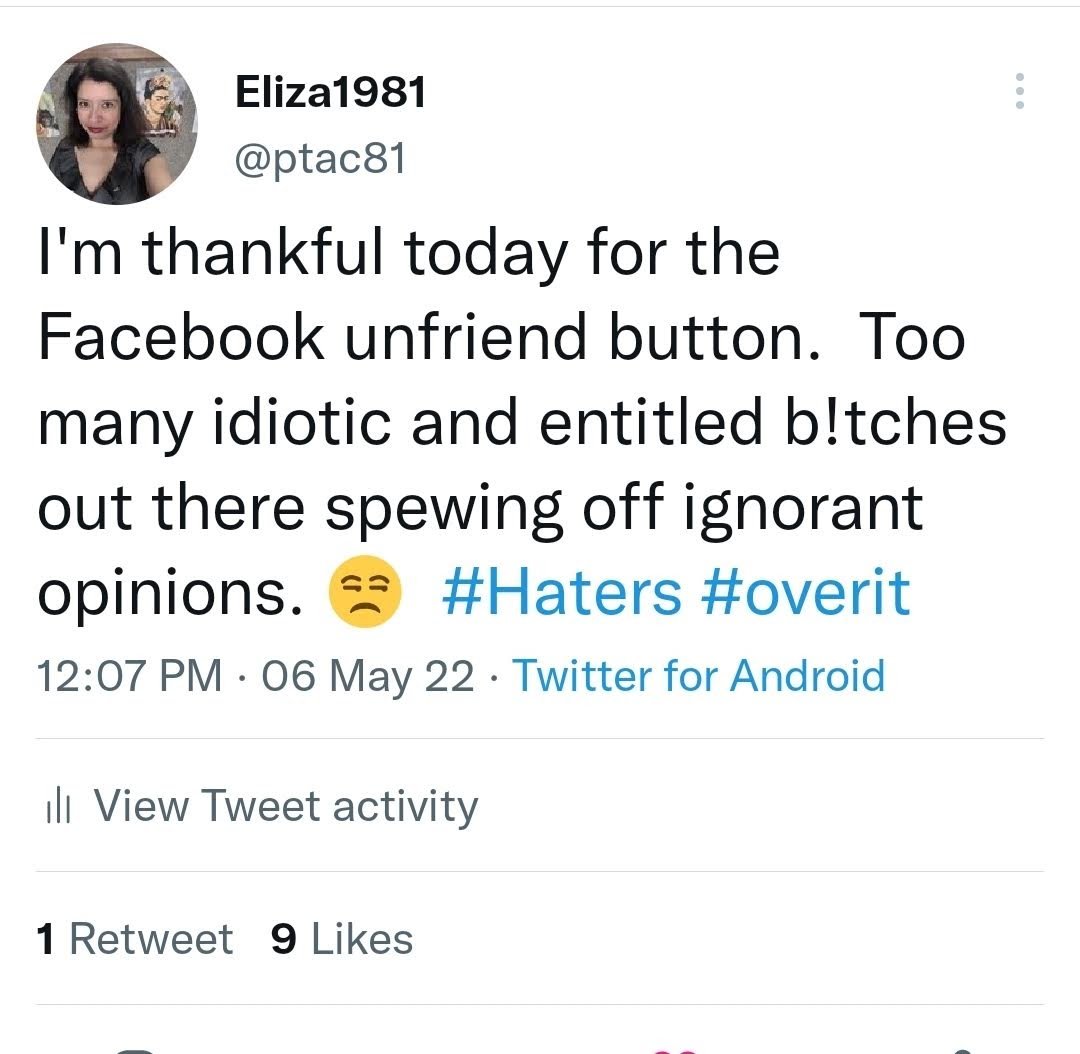Tap the unamused face emoji
This screenshot has height=1054, width=1080.
pyautogui.click(x=366, y=592)
